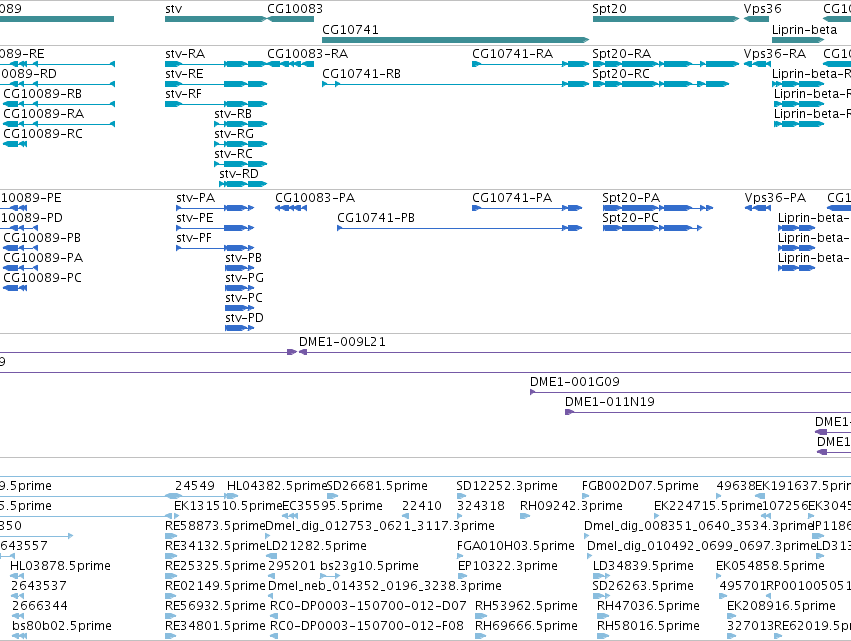This screenshot has width=851, height=641.
Task: Select transcript stv-RA
Action: (x=216, y=64)
